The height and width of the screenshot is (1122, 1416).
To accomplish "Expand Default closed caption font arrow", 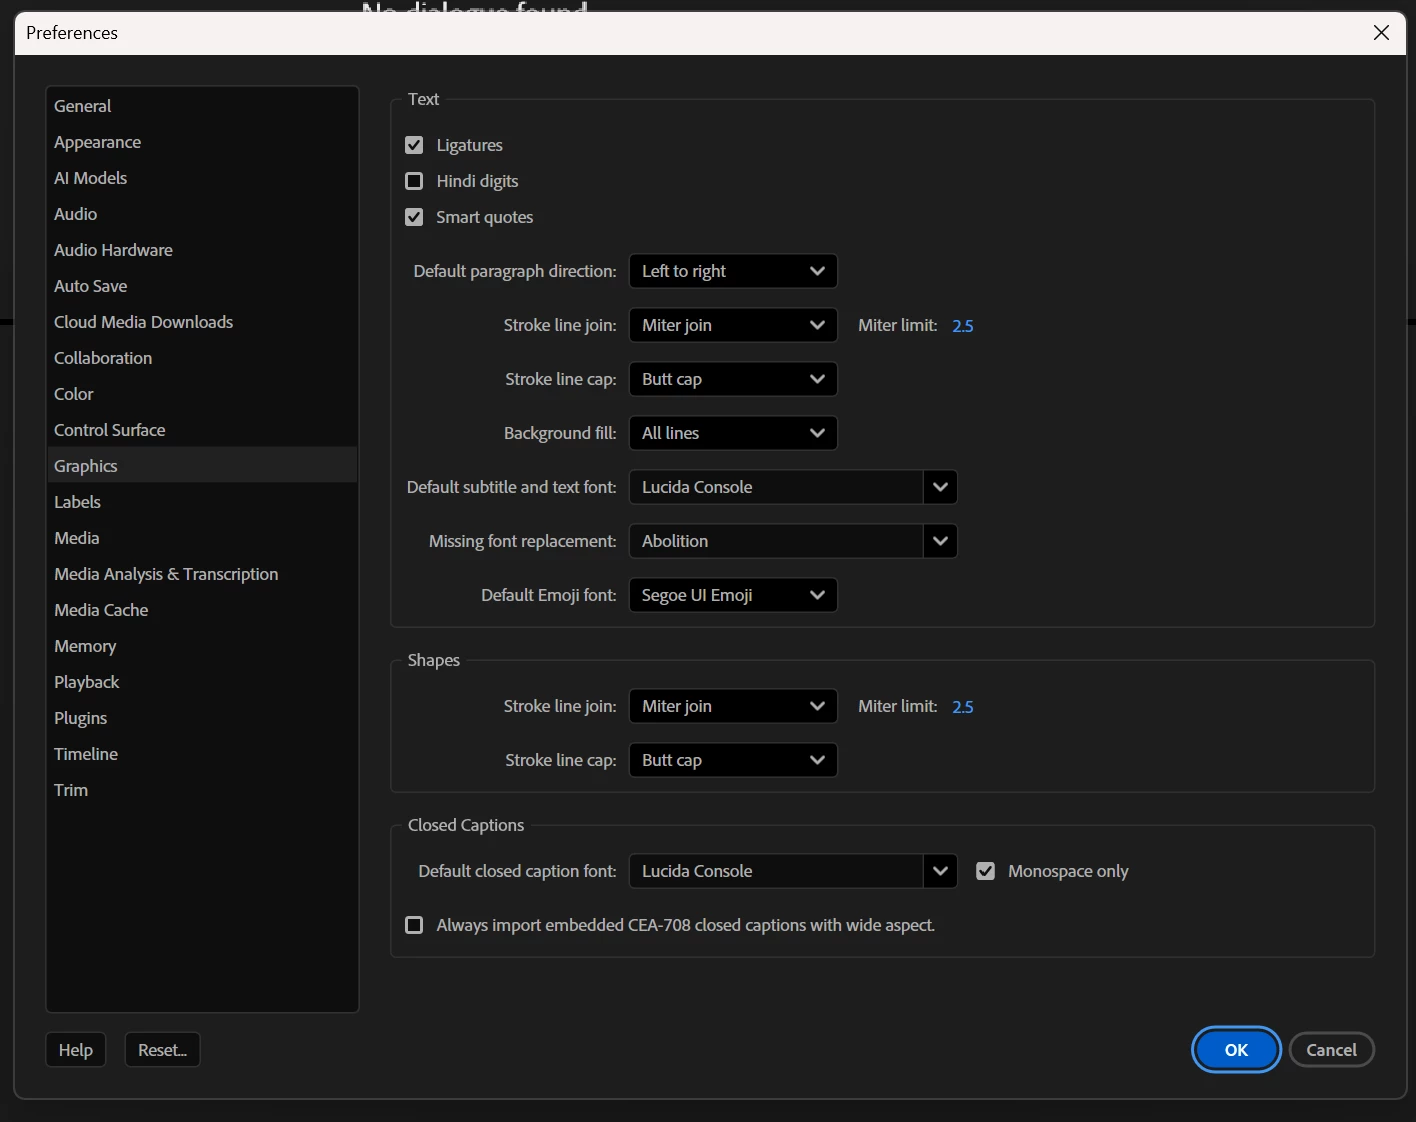I will (x=940, y=871).
